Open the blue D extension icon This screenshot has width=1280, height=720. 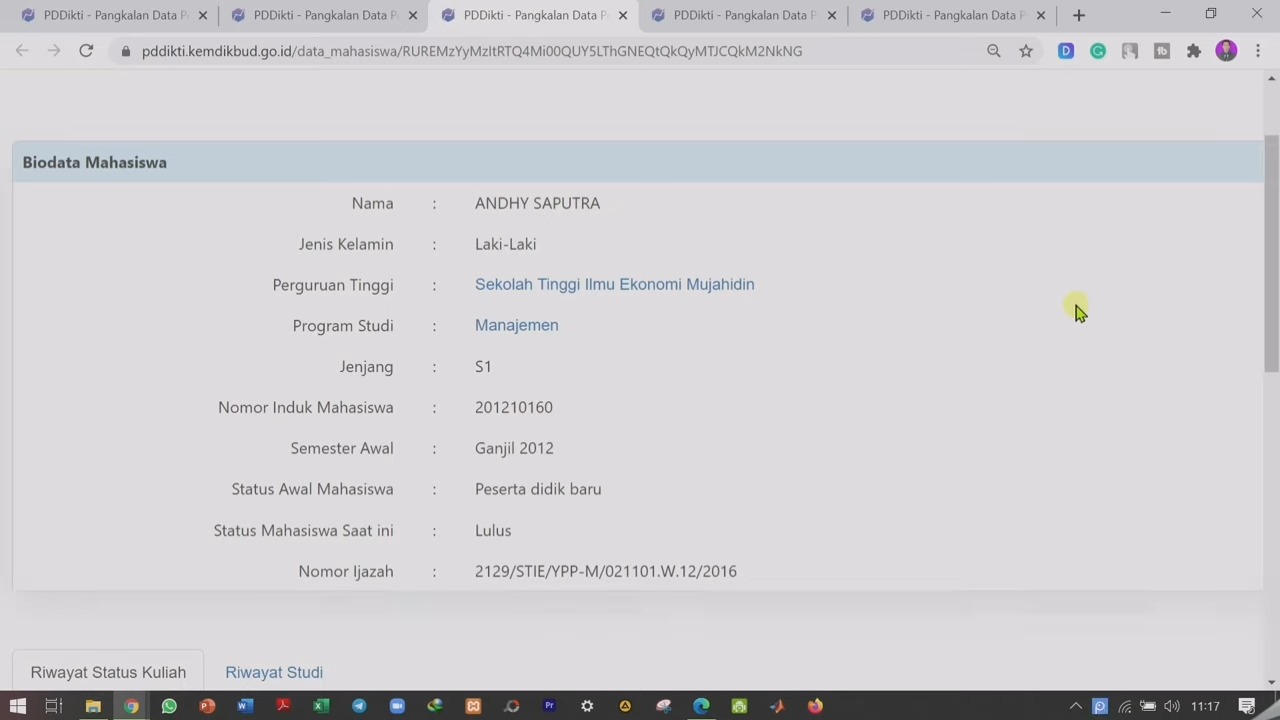coord(1066,51)
